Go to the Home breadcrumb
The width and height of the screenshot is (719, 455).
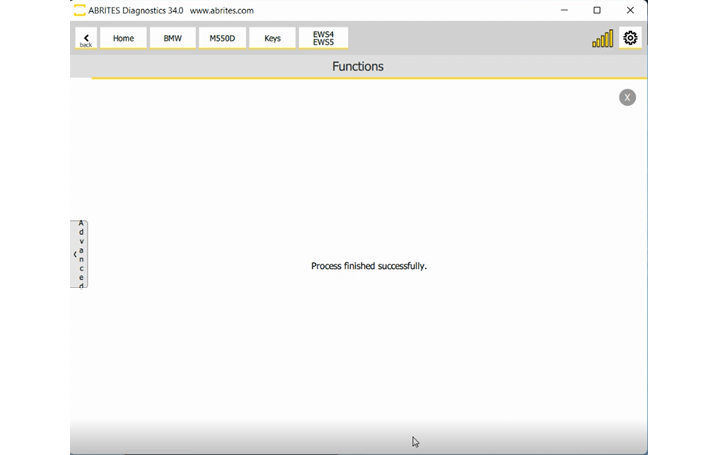(123, 39)
